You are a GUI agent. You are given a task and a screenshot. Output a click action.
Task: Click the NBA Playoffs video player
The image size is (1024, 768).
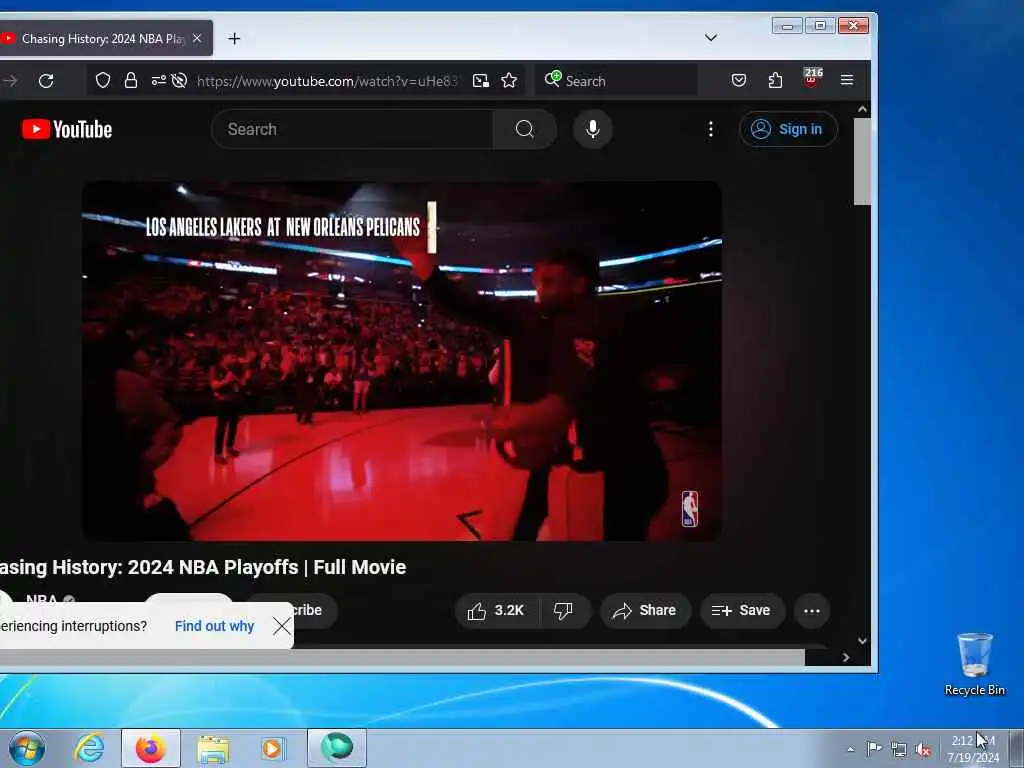pos(402,361)
